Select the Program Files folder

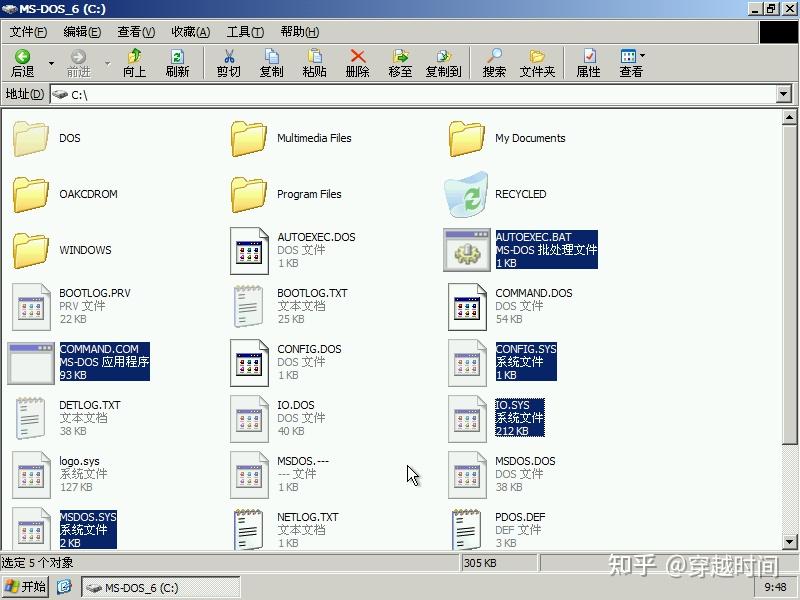(248, 194)
